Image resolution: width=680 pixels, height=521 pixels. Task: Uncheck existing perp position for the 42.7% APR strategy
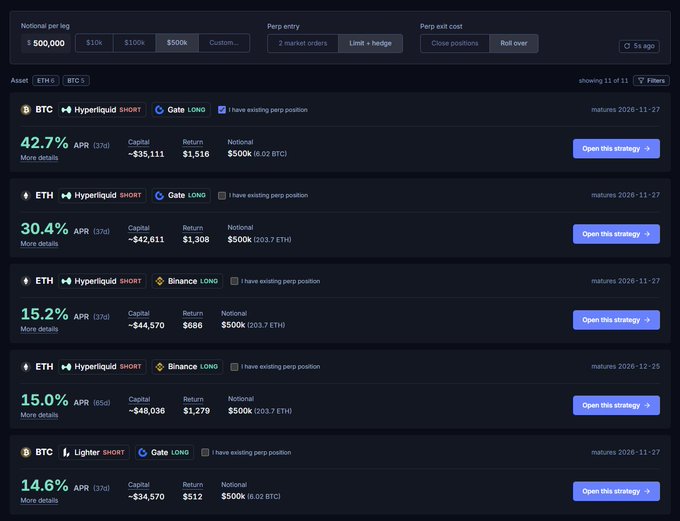pyautogui.click(x=222, y=110)
